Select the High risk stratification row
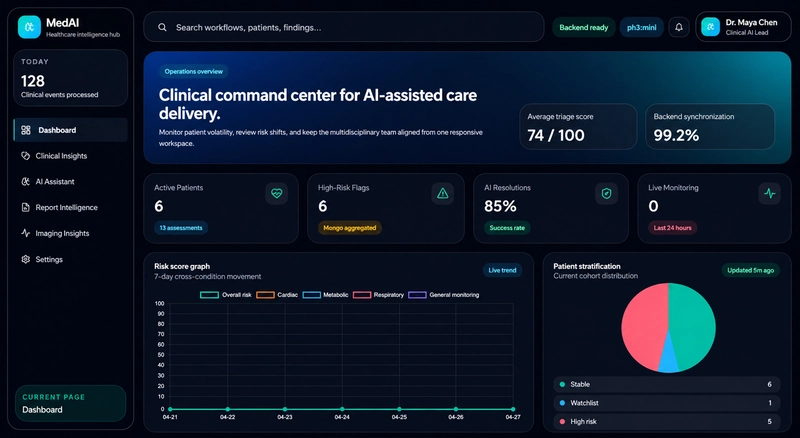The width and height of the screenshot is (800, 438). [666, 422]
